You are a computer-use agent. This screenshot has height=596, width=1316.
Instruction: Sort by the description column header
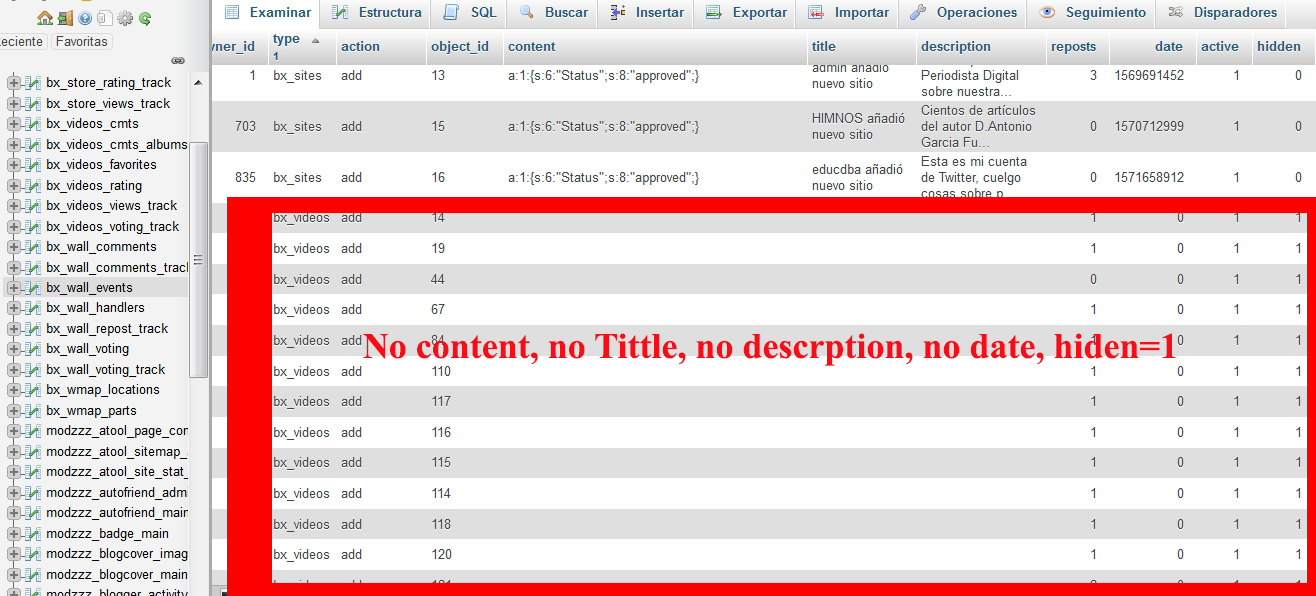click(956, 47)
